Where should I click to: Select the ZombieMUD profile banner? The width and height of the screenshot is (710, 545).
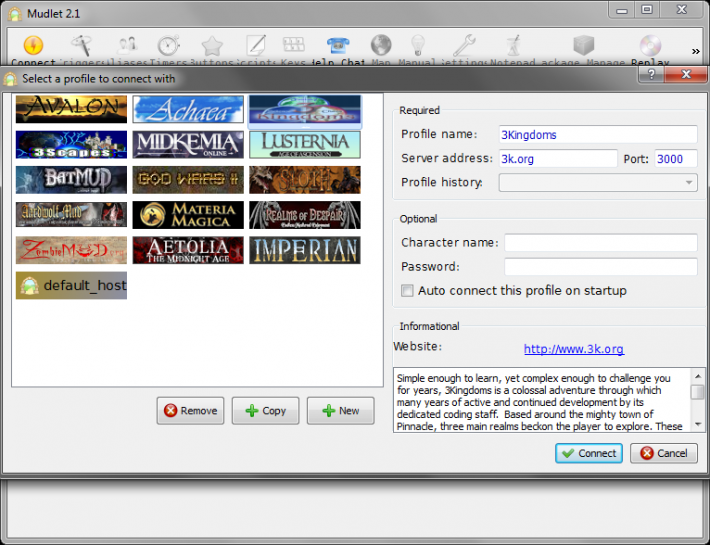71,250
